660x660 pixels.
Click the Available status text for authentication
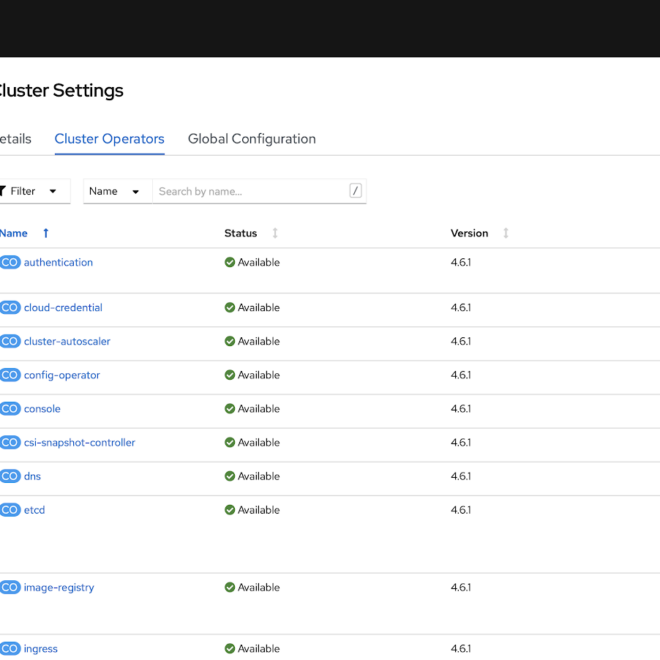click(259, 262)
